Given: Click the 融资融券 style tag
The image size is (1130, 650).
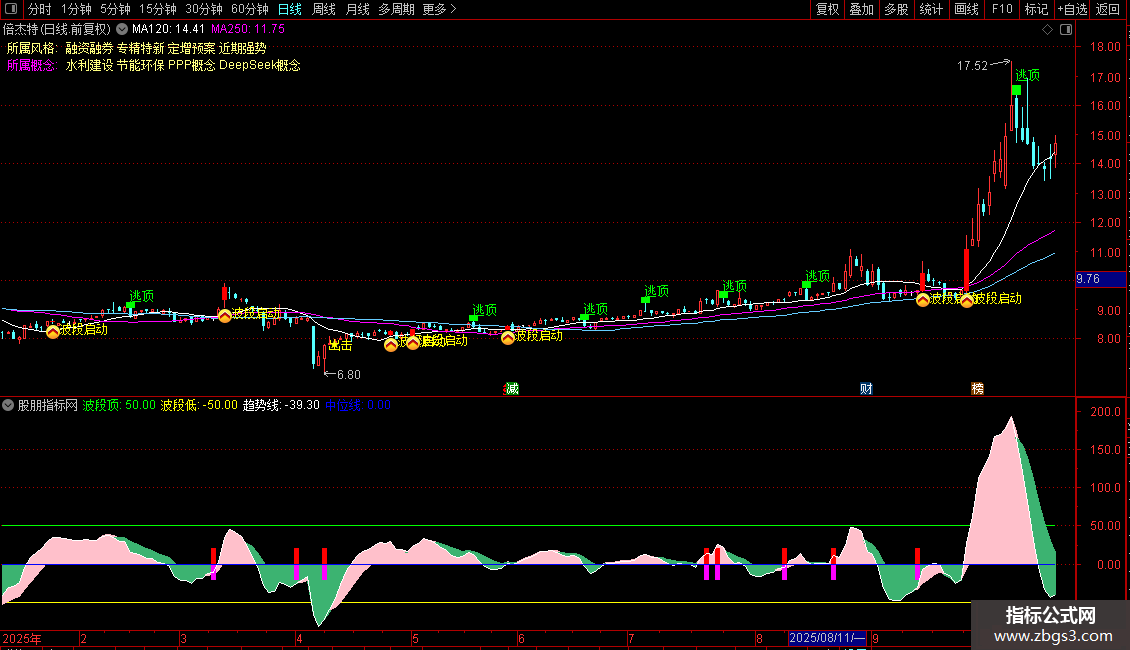Looking at the screenshot, I should point(89,48).
